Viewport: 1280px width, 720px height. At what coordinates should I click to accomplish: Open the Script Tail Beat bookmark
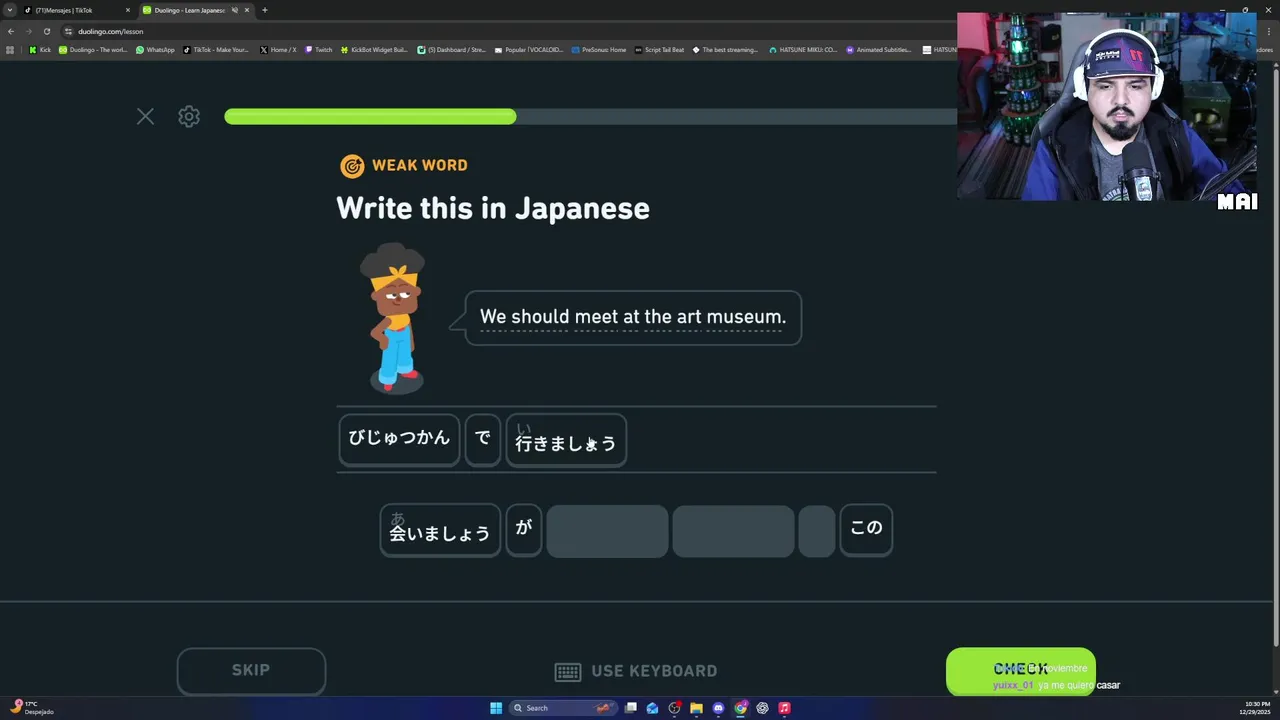point(659,49)
